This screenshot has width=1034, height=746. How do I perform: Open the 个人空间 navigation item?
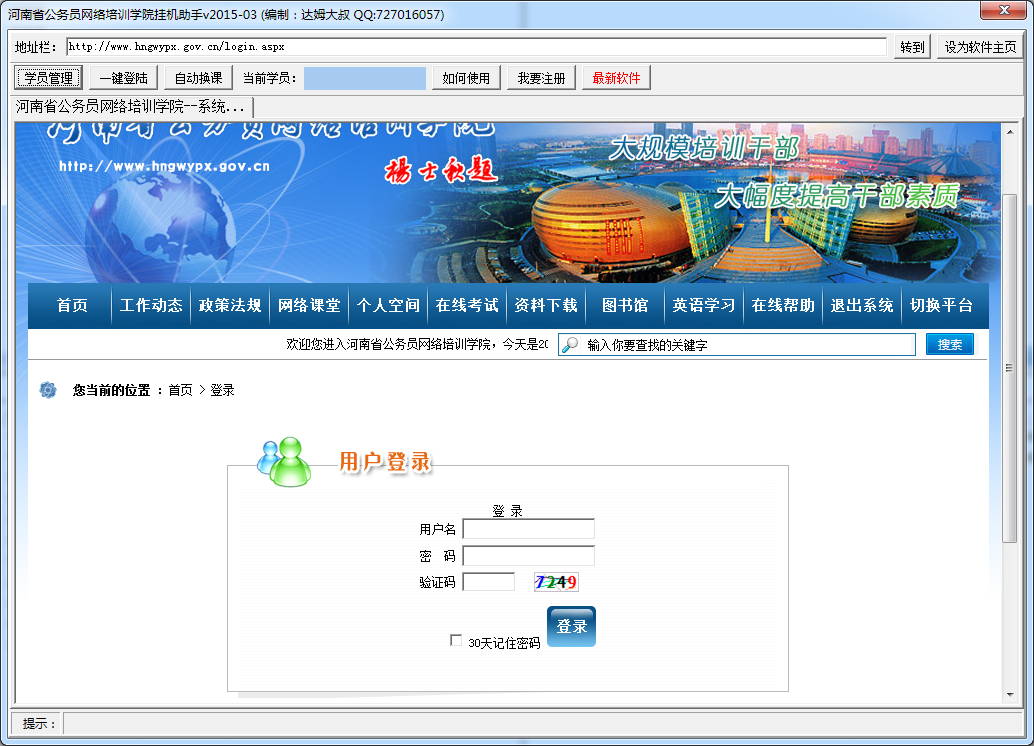pos(388,305)
